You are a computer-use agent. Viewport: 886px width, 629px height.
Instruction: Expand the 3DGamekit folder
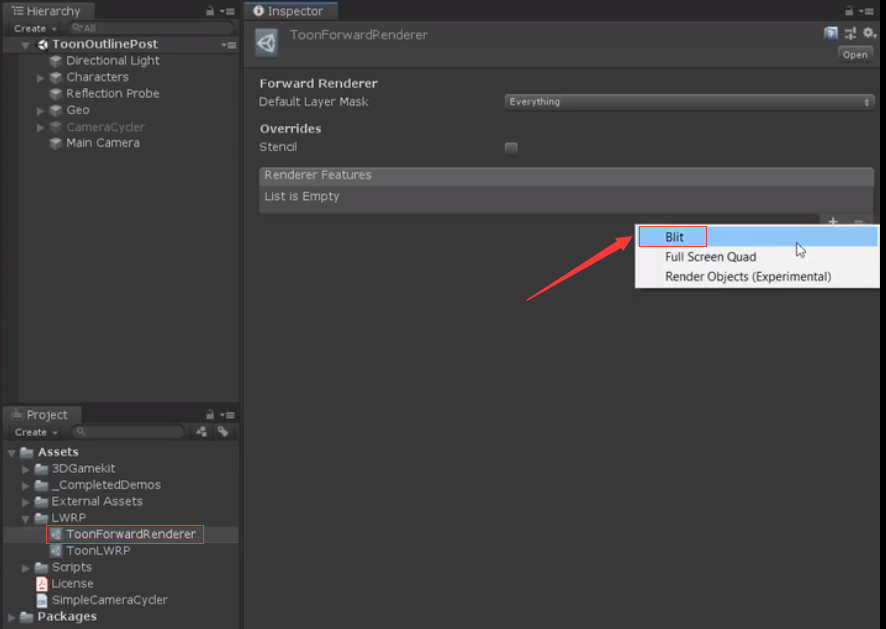pyautogui.click(x=25, y=469)
